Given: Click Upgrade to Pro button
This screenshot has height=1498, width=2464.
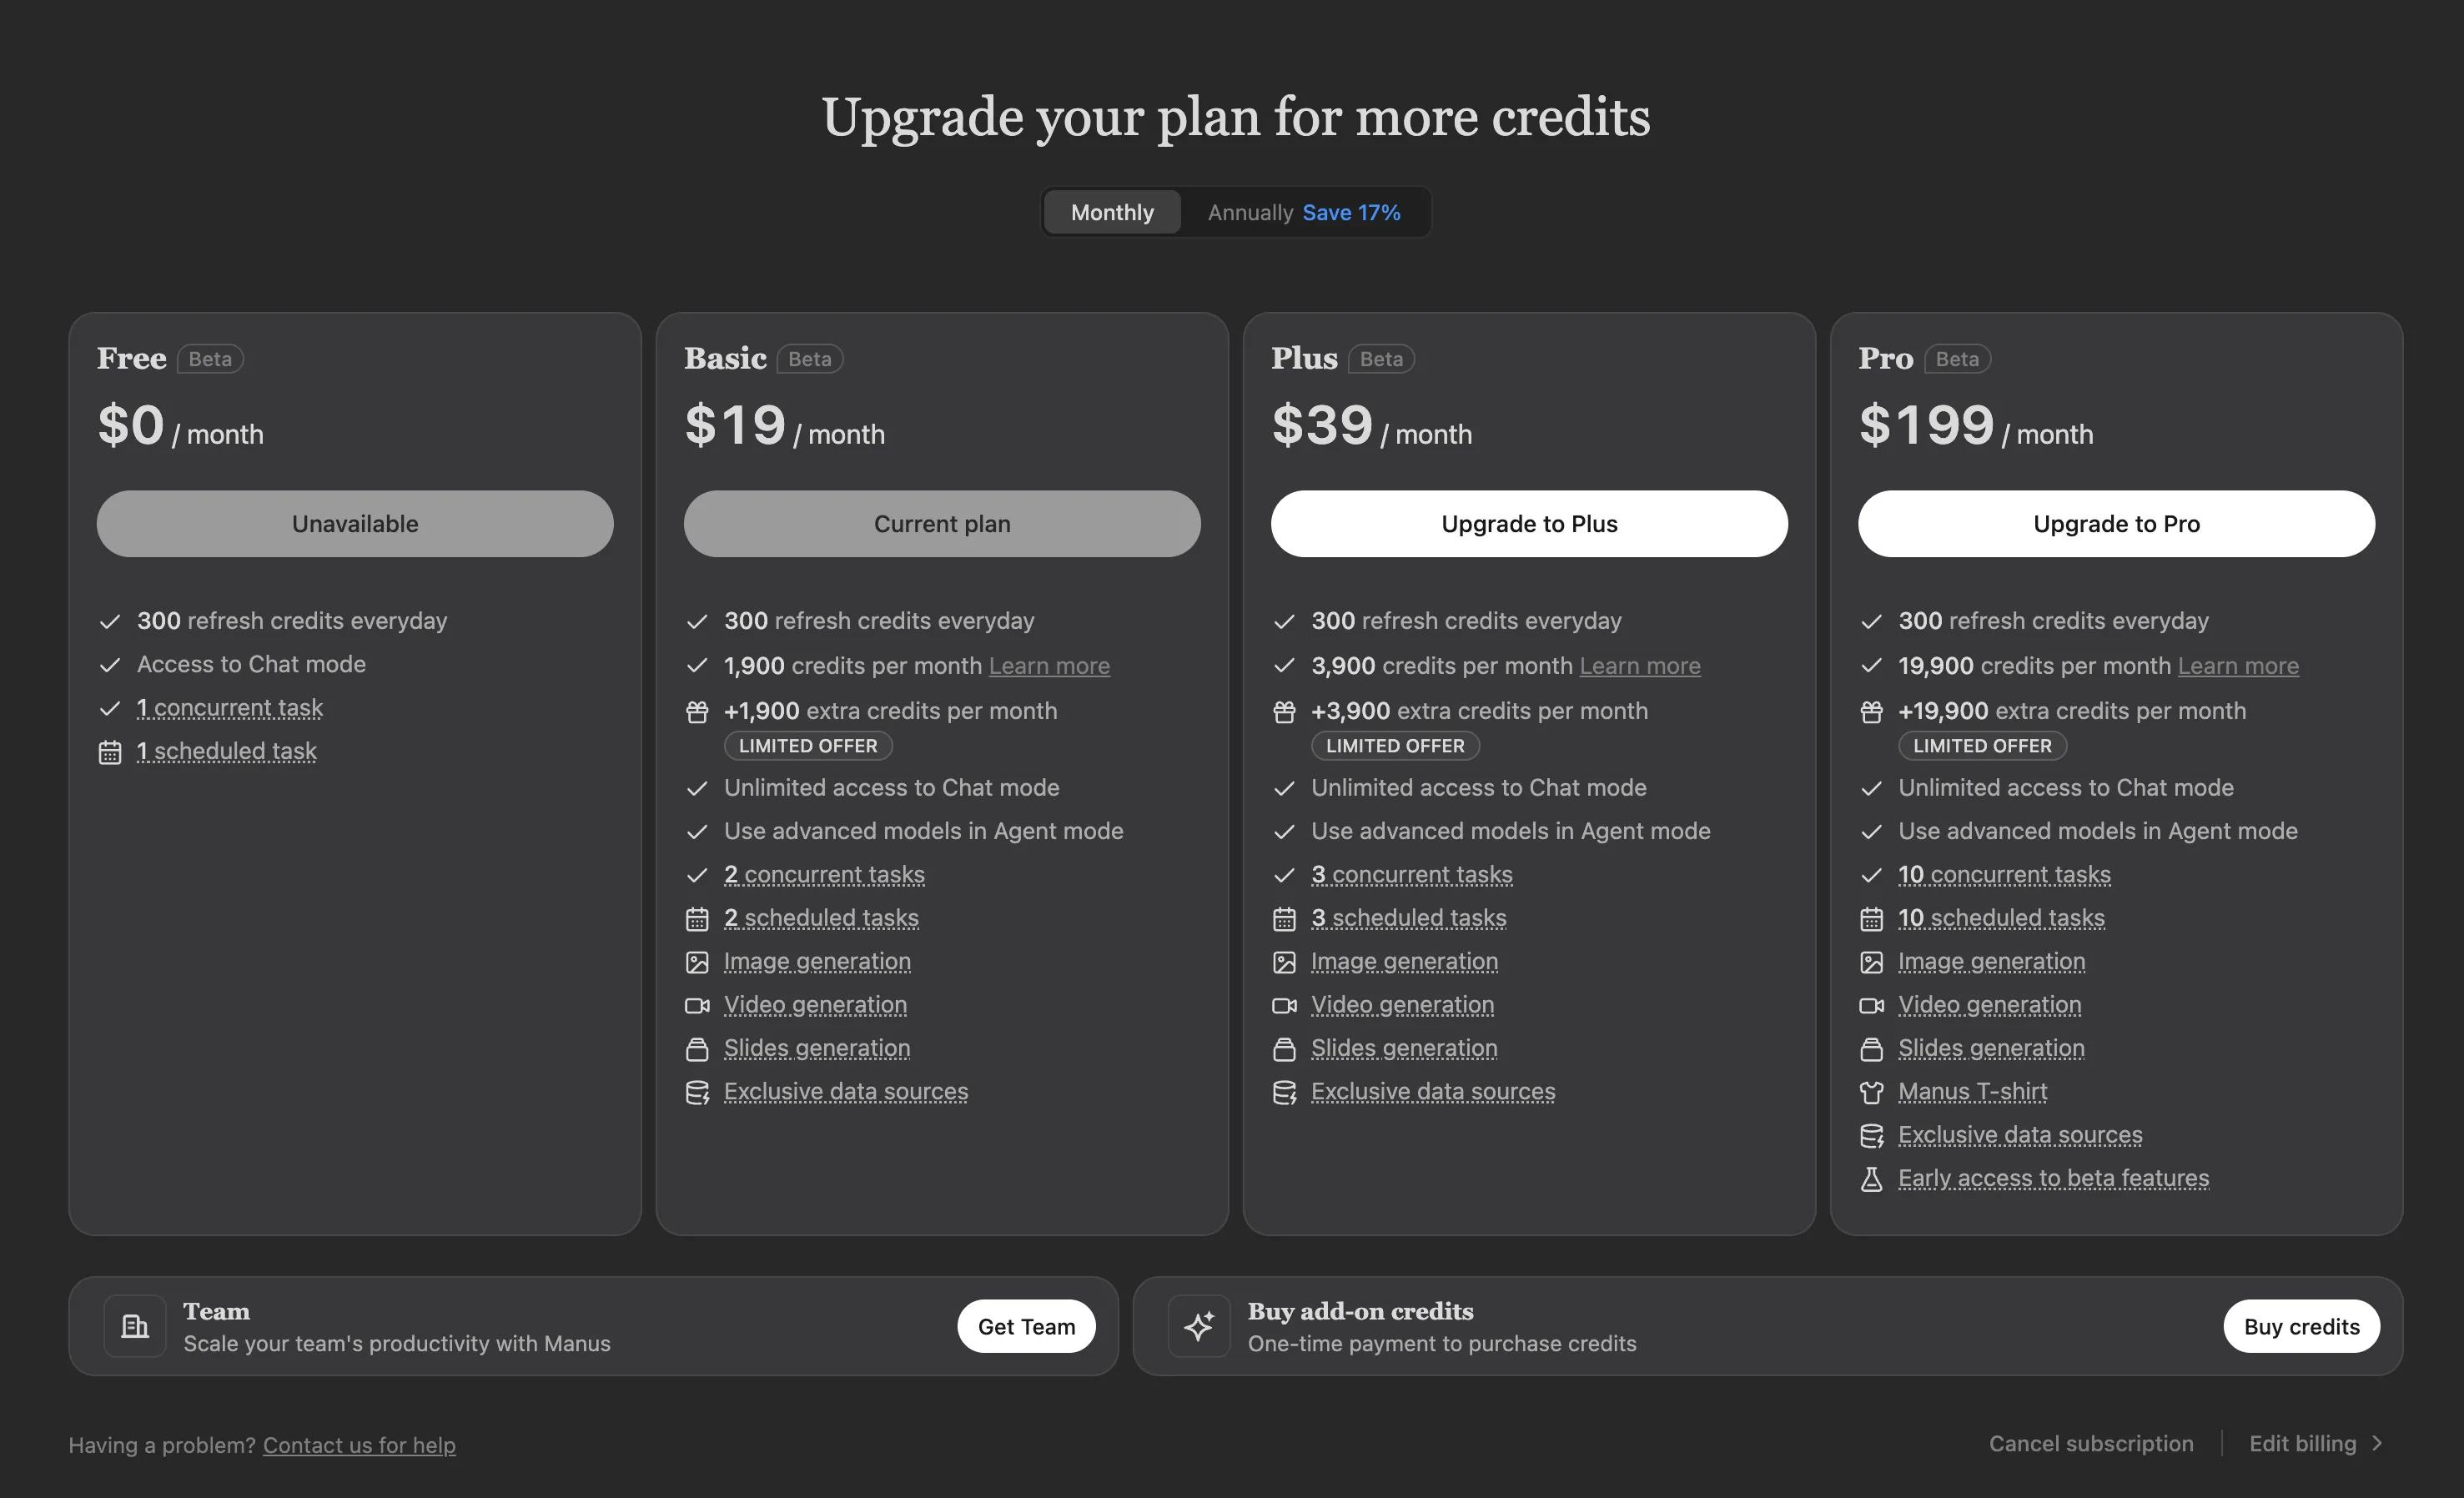Looking at the screenshot, I should (x=2116, y=524).
